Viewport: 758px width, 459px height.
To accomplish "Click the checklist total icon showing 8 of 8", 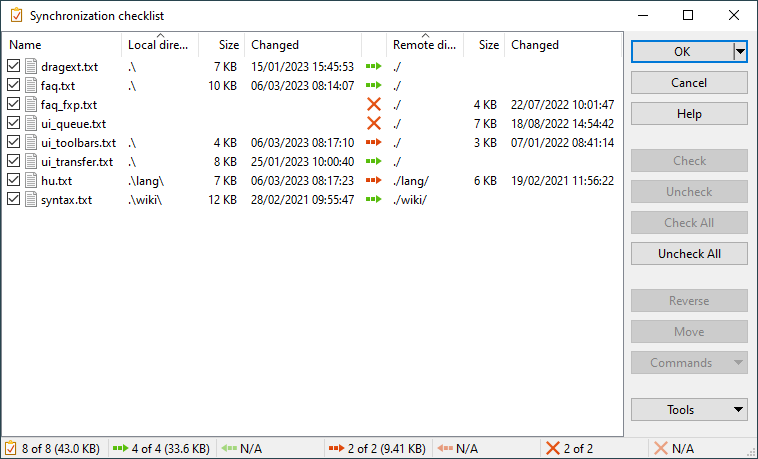I will point(11,448).
